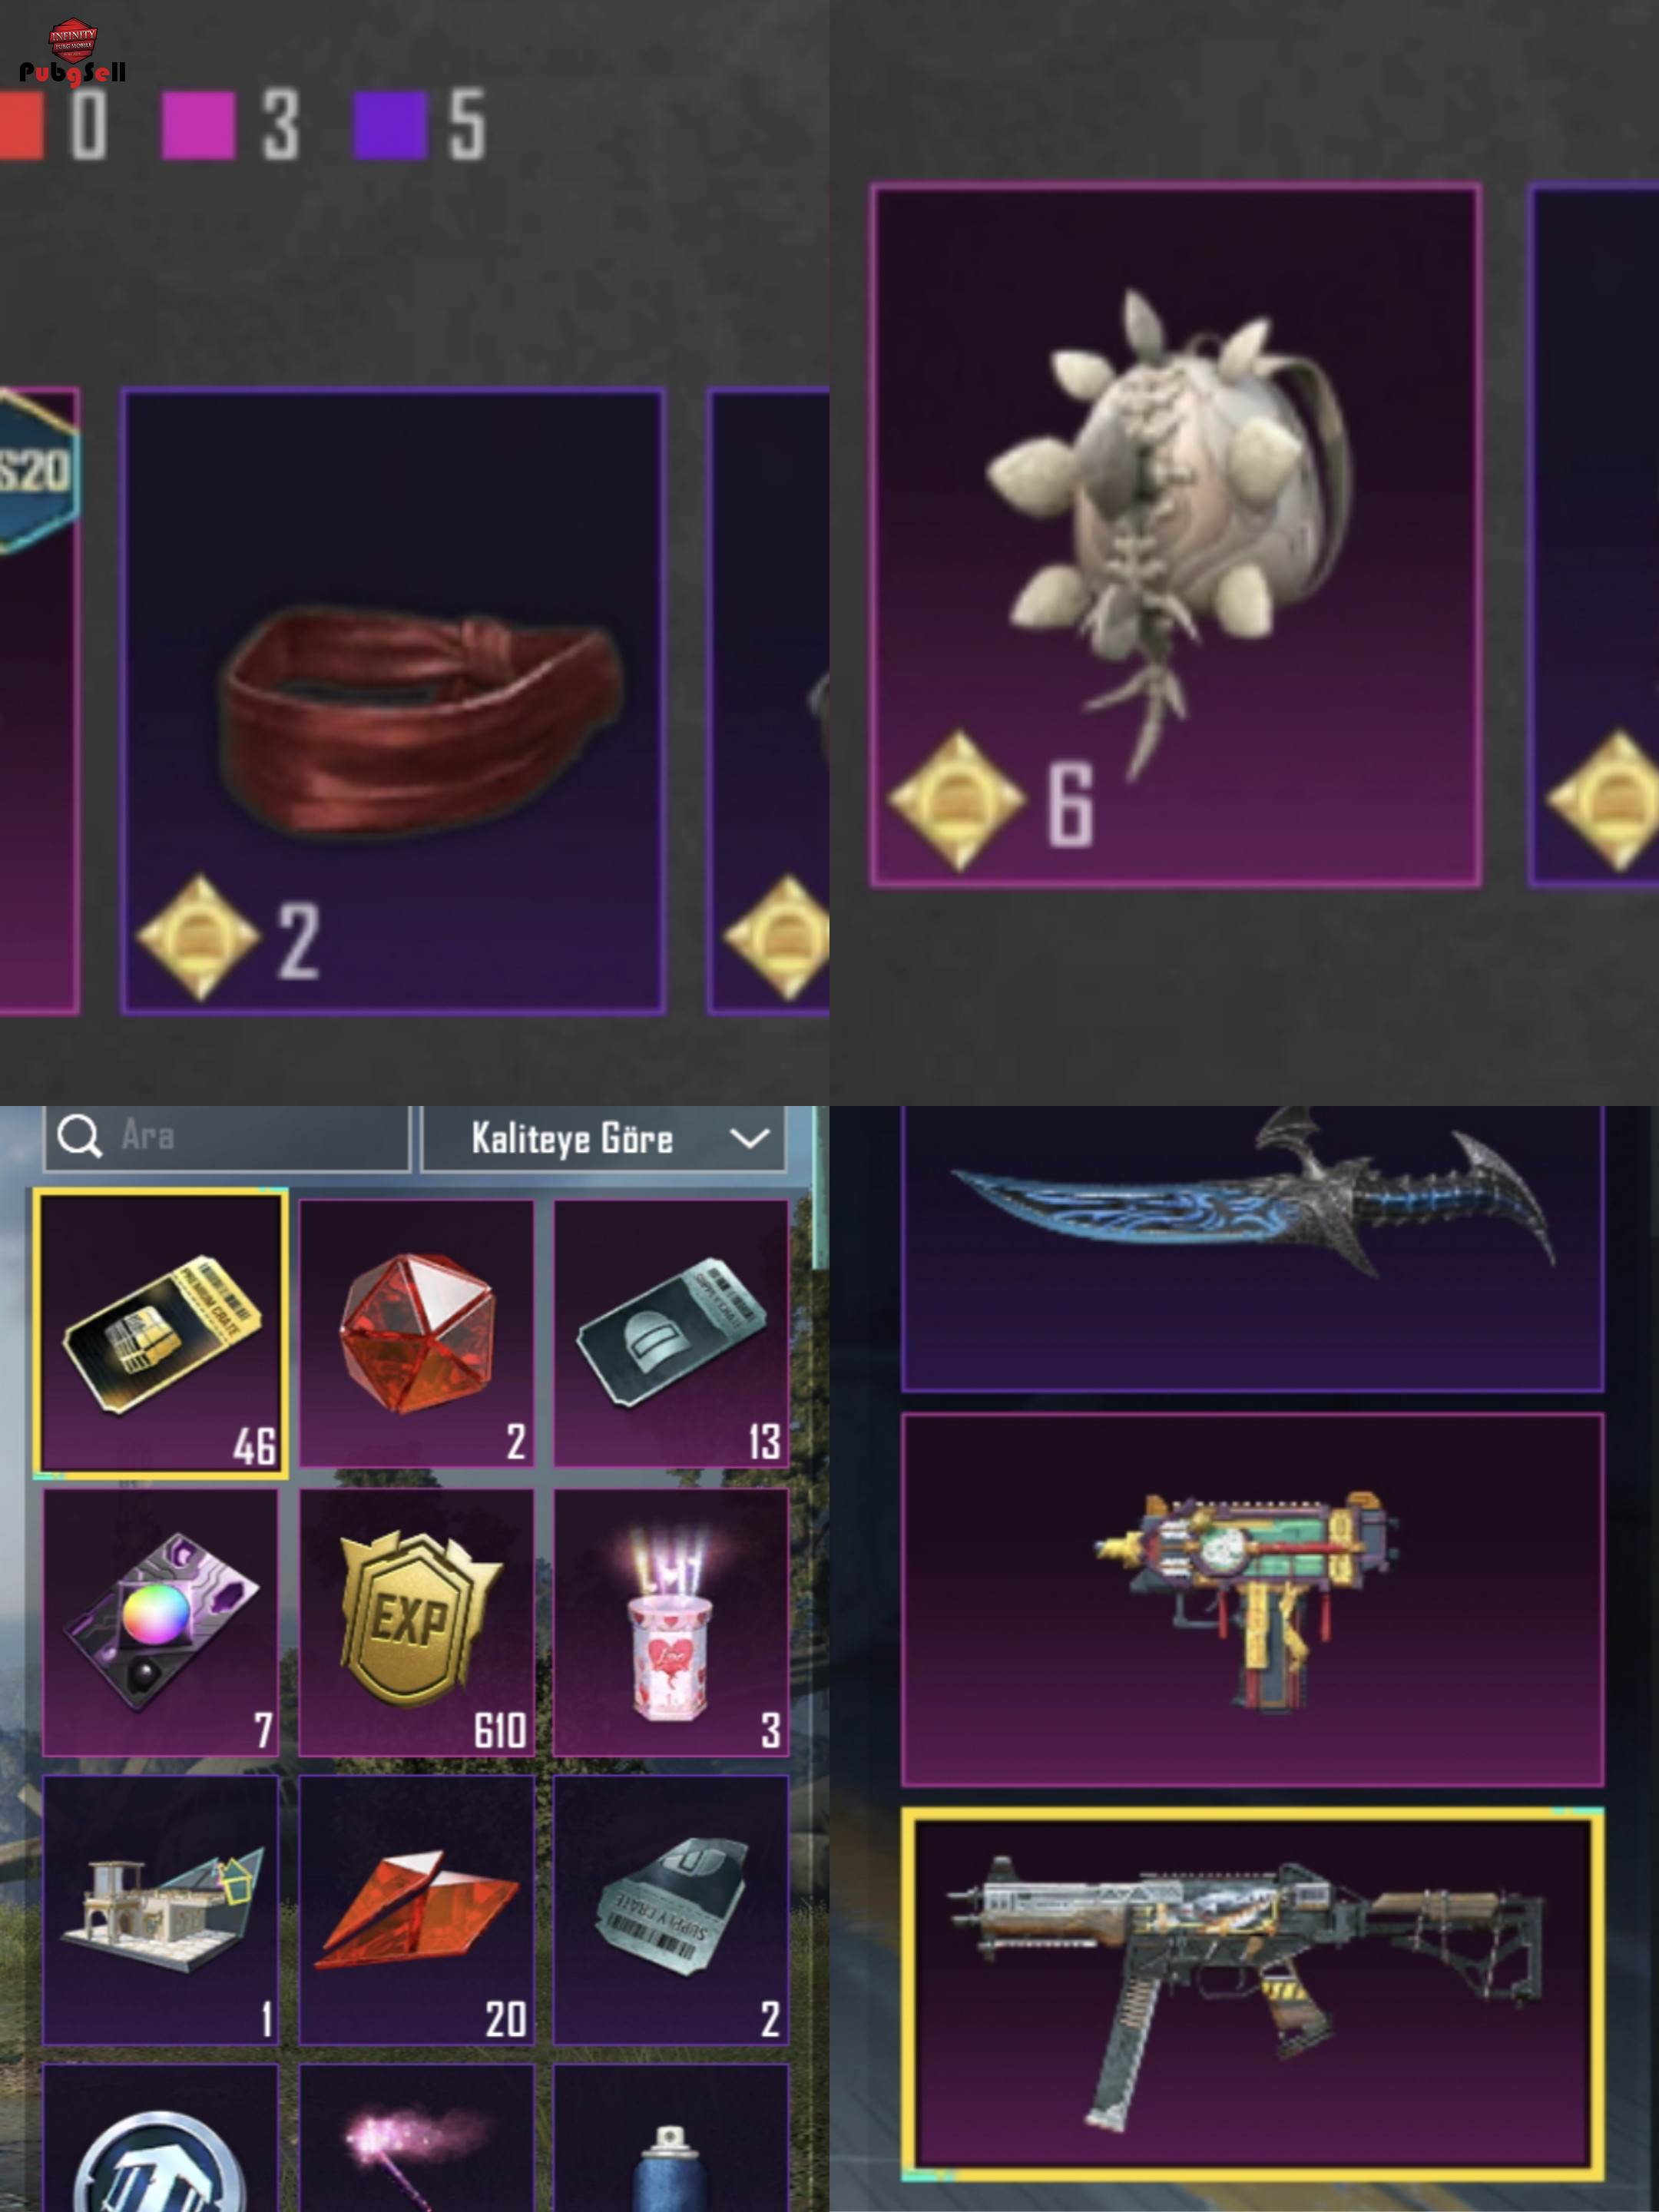
Task: Click the pink rarity color square
Action: [199, 125]
